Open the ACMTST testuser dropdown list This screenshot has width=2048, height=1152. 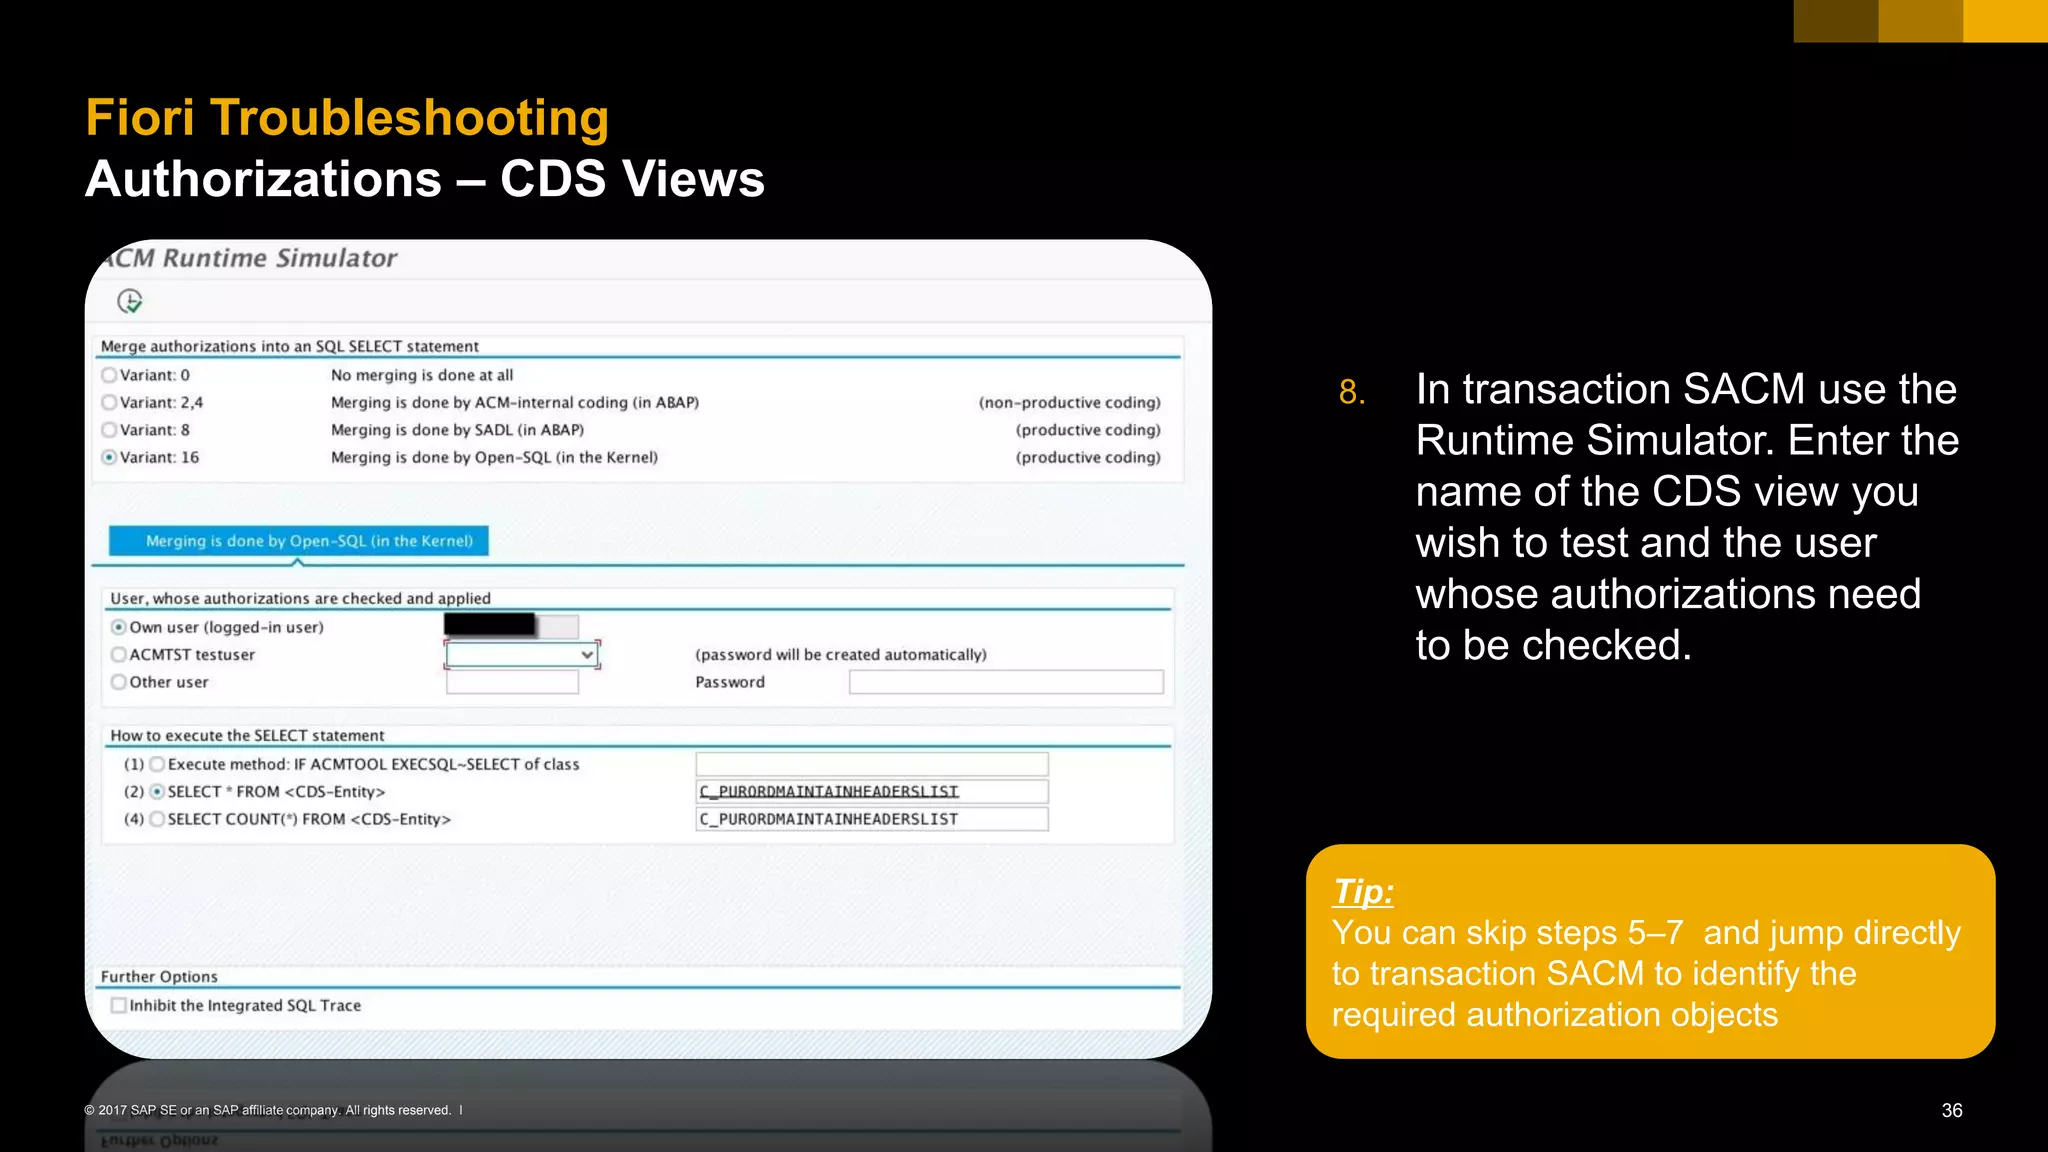coord(588,655)
